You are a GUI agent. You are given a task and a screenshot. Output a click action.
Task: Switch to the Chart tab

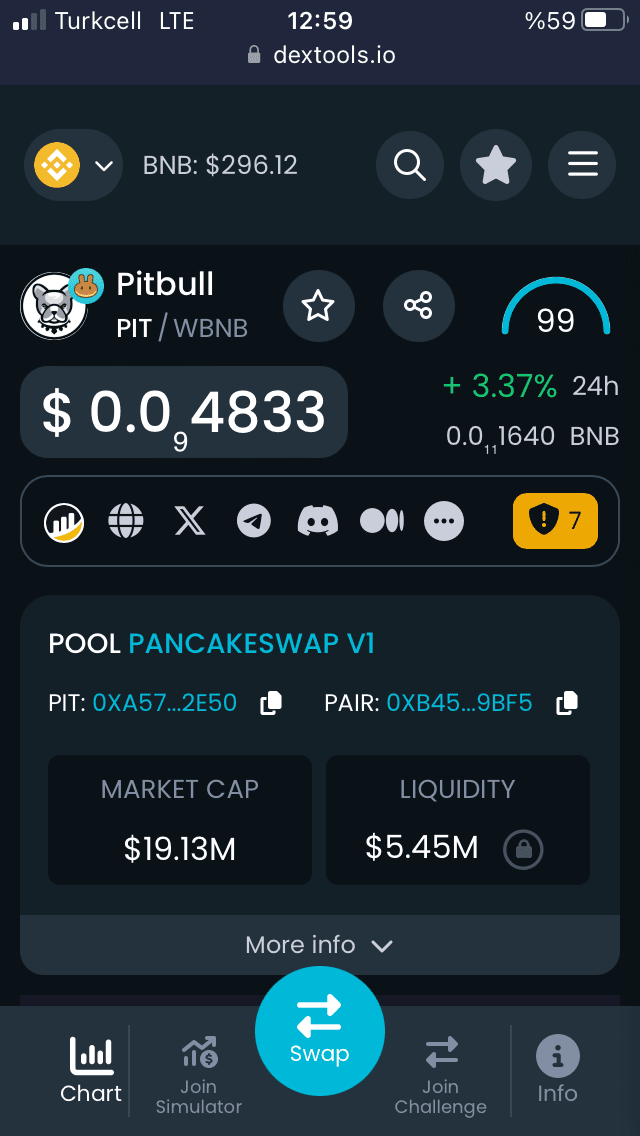(91, 1070)
